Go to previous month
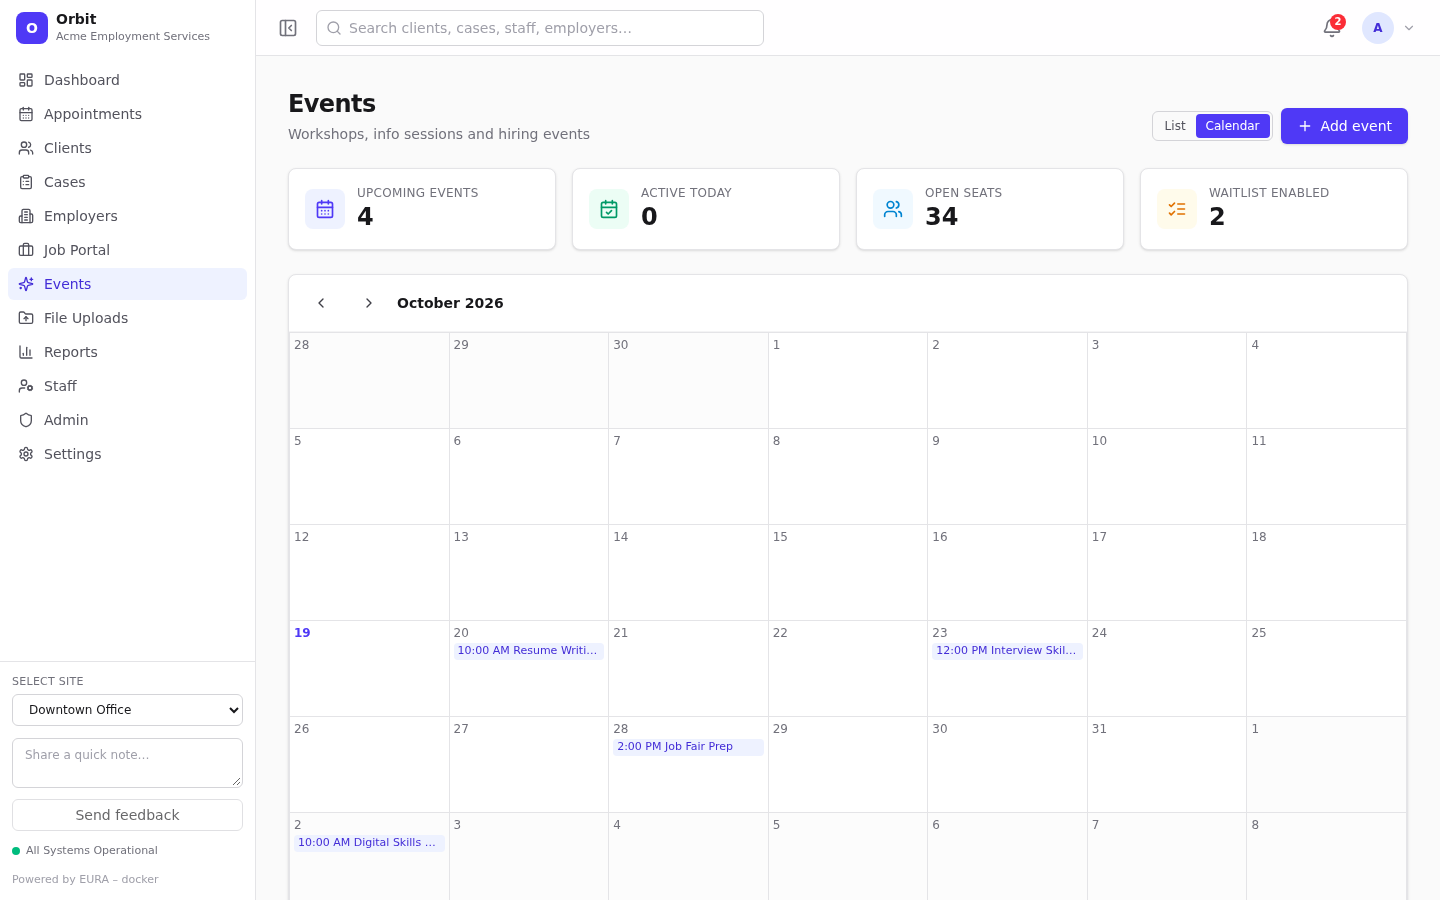1440x900 pixels. [x=321, y=303]
